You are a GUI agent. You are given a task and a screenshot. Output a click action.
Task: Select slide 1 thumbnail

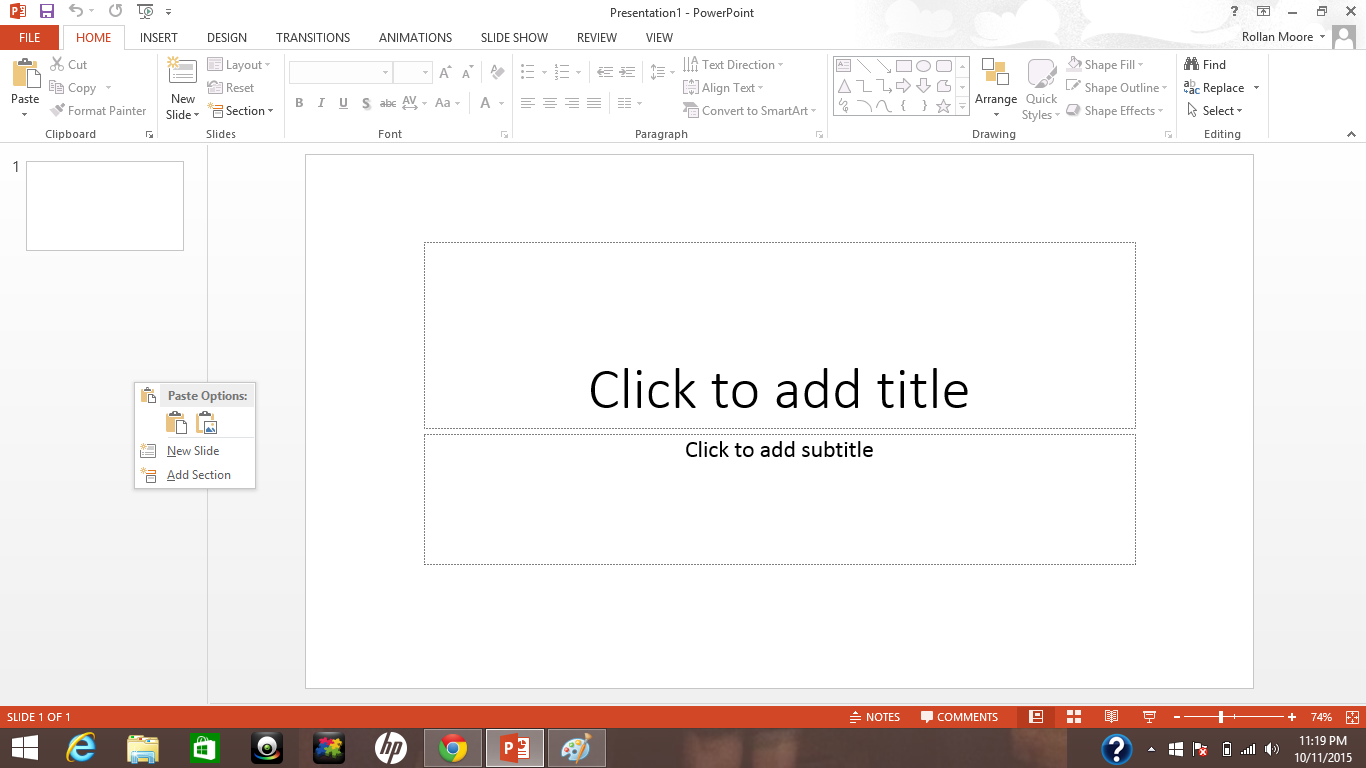[x=105, y=206]
